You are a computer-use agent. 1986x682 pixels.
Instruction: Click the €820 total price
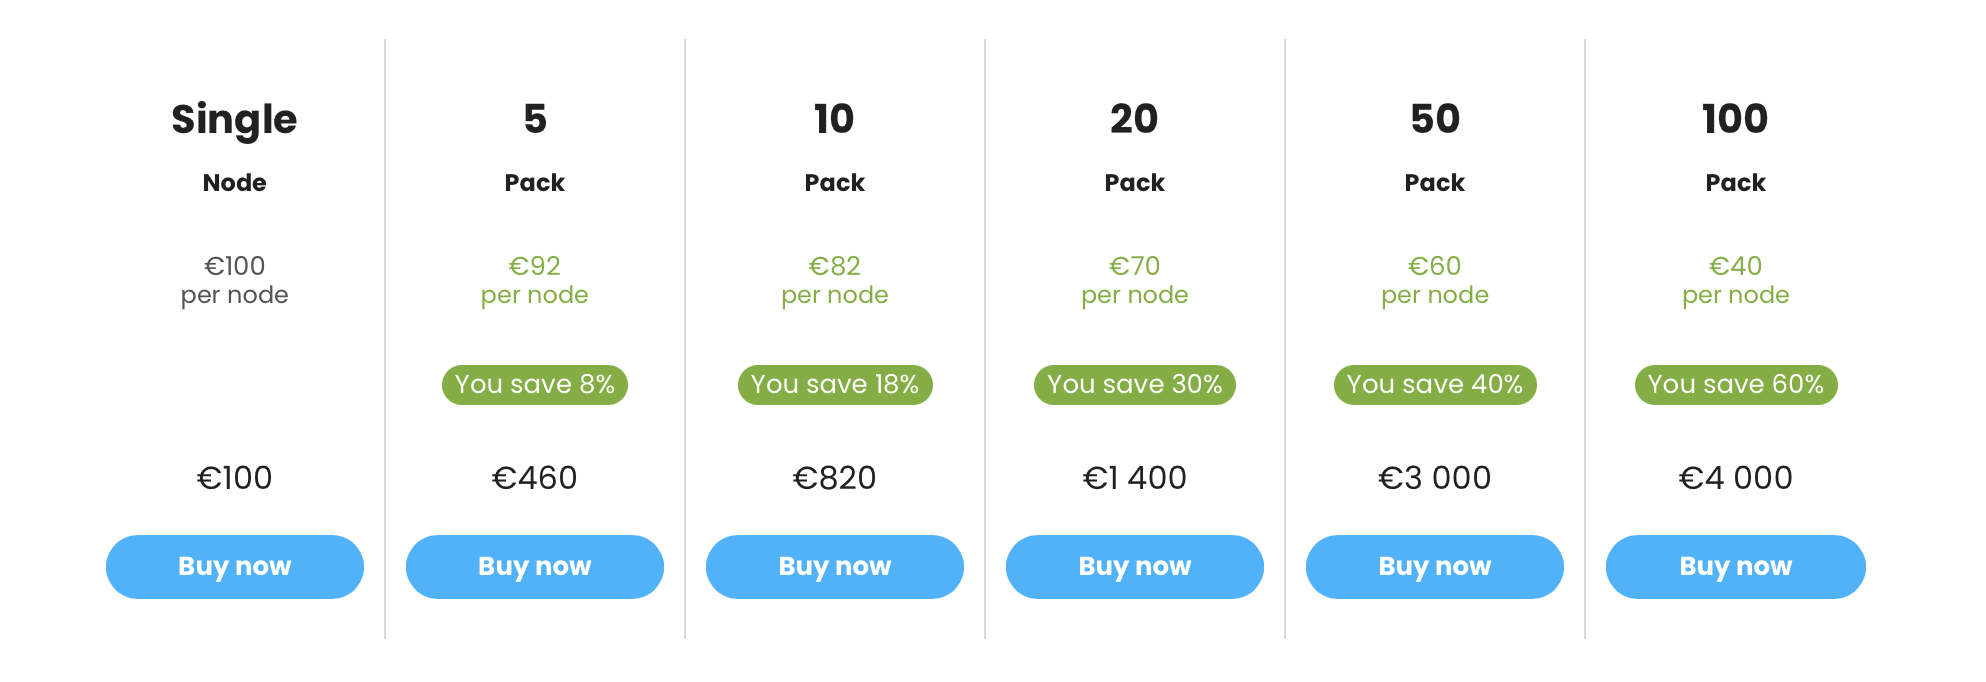tap(835, 478)
